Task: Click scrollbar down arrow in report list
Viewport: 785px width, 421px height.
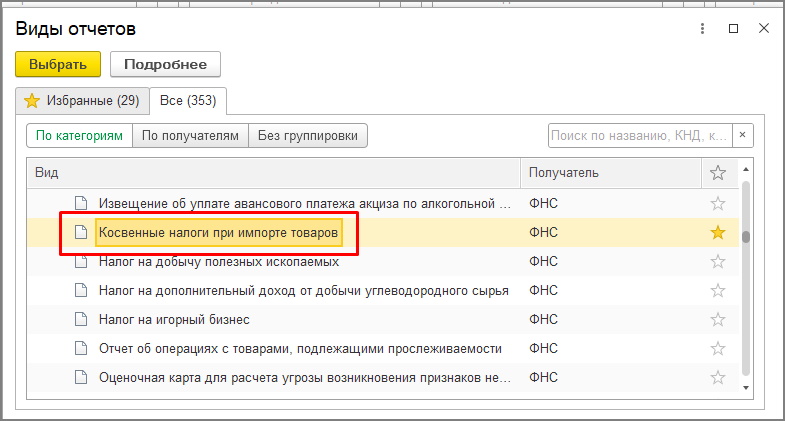Action: (746, 388)
